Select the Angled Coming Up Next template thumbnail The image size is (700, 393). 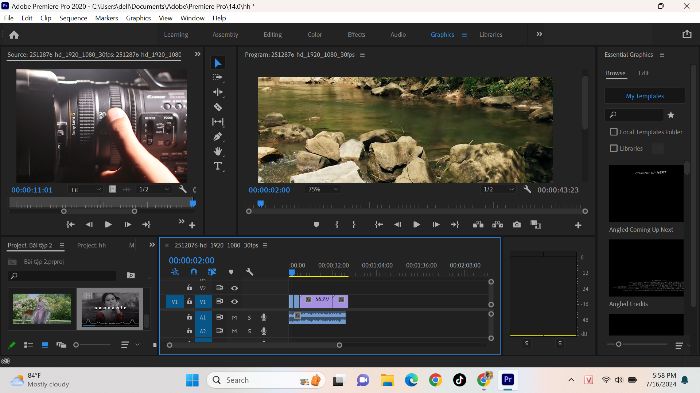(646, 193)
